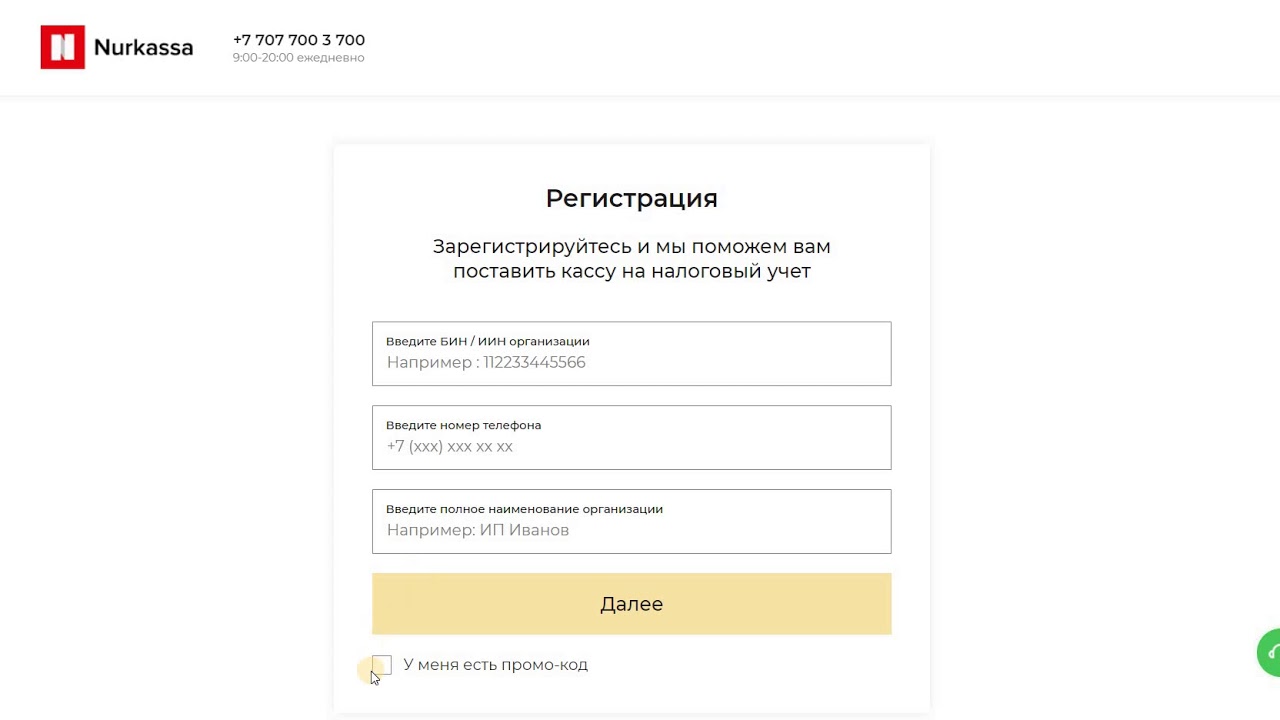Click the 'Введите БИН / ИИН организации' label
Image resolution: width=1280 pixels, height=720 pixels.
(487, 341)
